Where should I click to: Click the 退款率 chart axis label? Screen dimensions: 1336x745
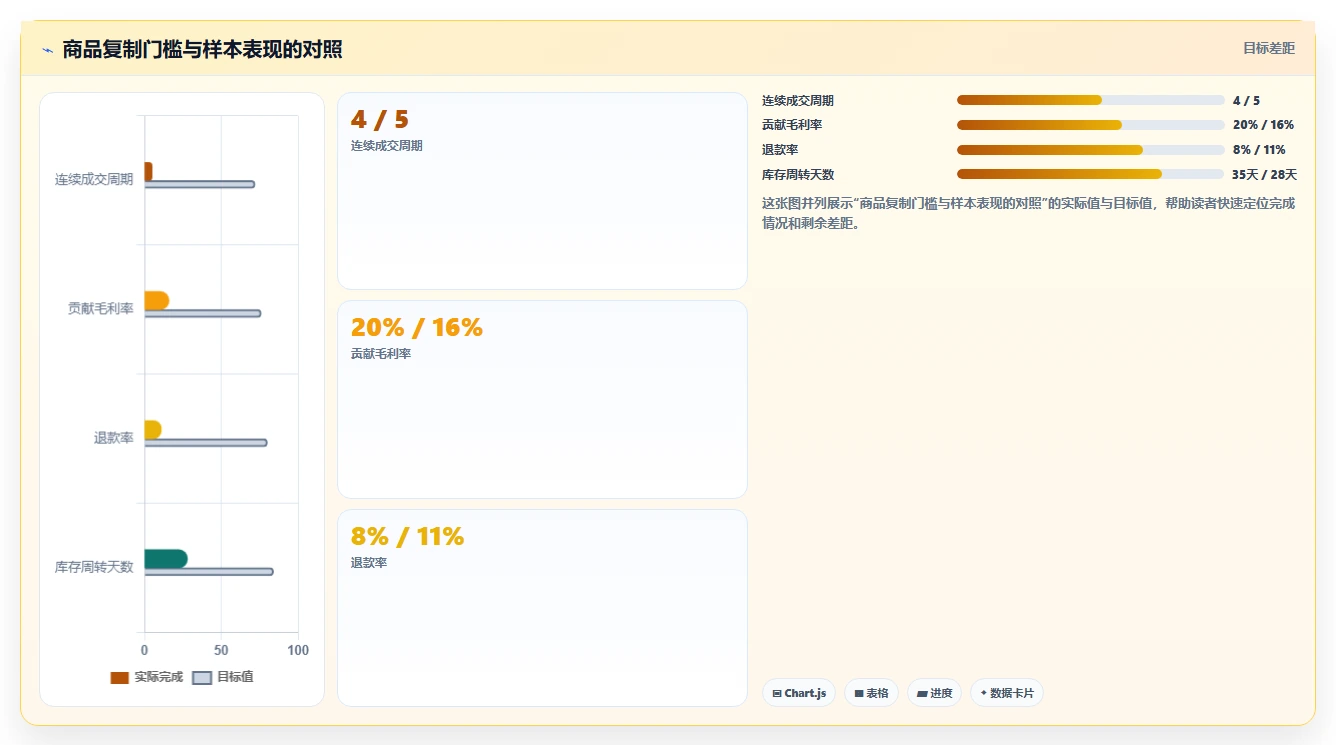point(114,438)
